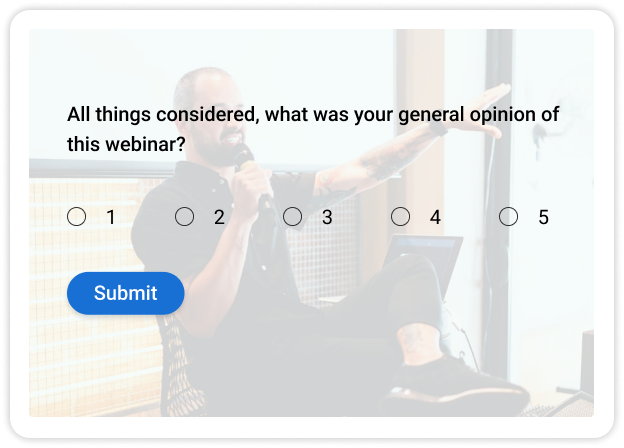Mark the rating 5 radio circle
The width and height of the screenshot is (624, 448).
pos(509,216)
